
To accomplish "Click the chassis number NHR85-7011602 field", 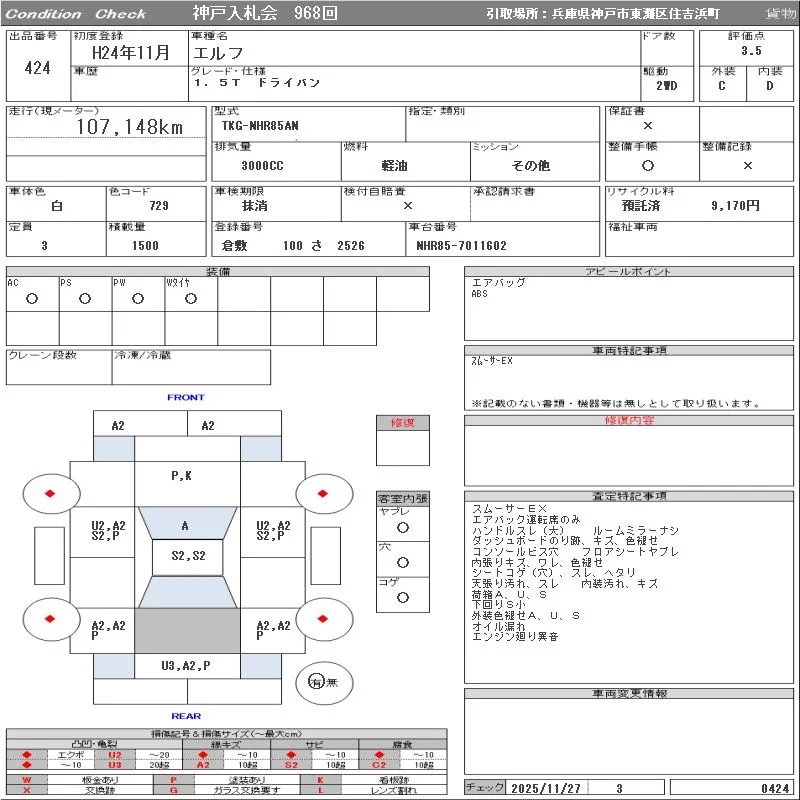I will [461, 245].
